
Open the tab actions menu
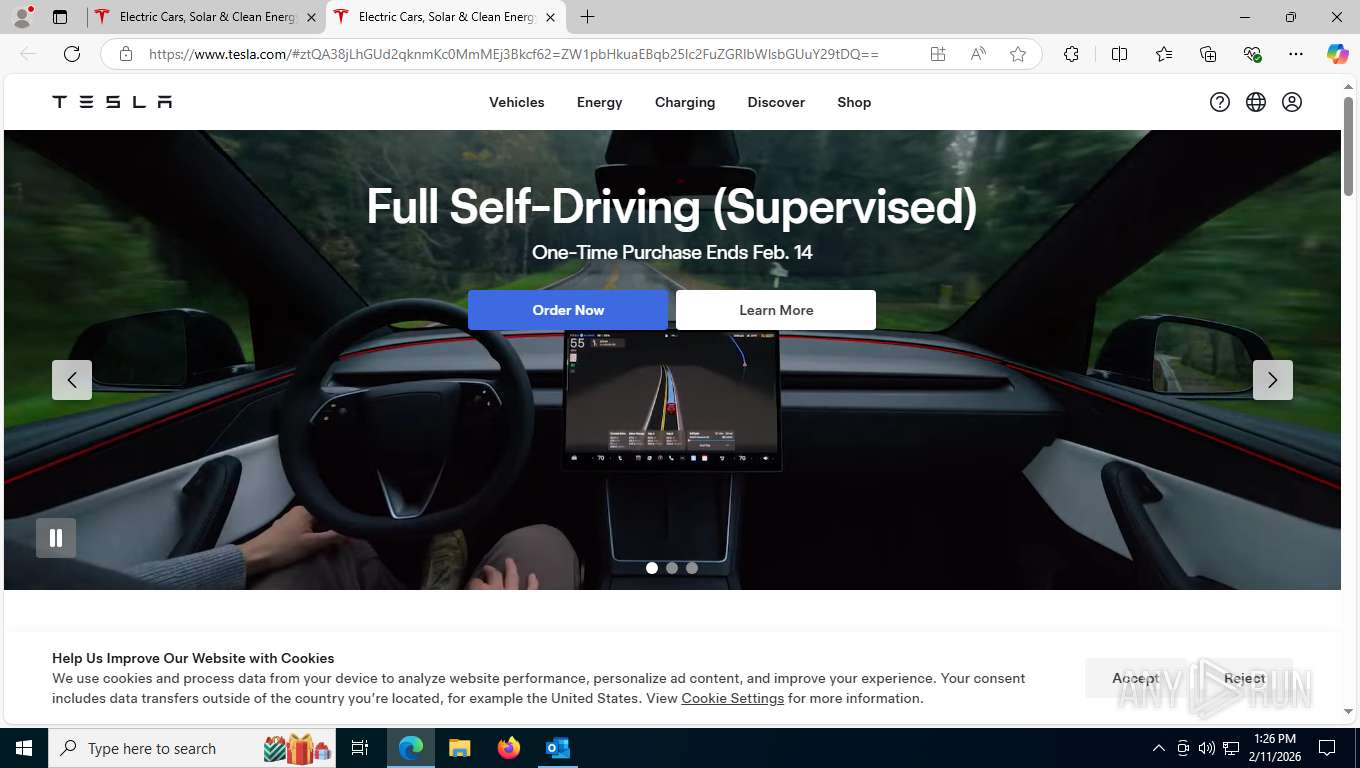click(60, 17)
